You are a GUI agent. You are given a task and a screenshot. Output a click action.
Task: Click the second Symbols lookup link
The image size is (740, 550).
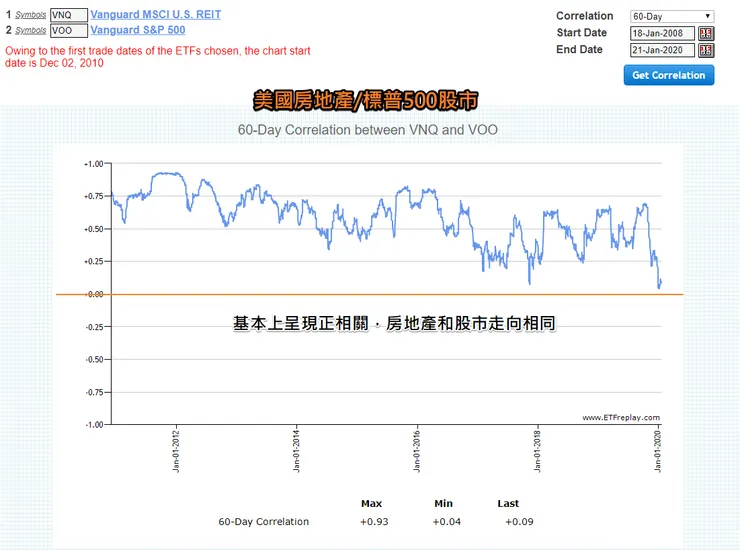tap(31, 31)
